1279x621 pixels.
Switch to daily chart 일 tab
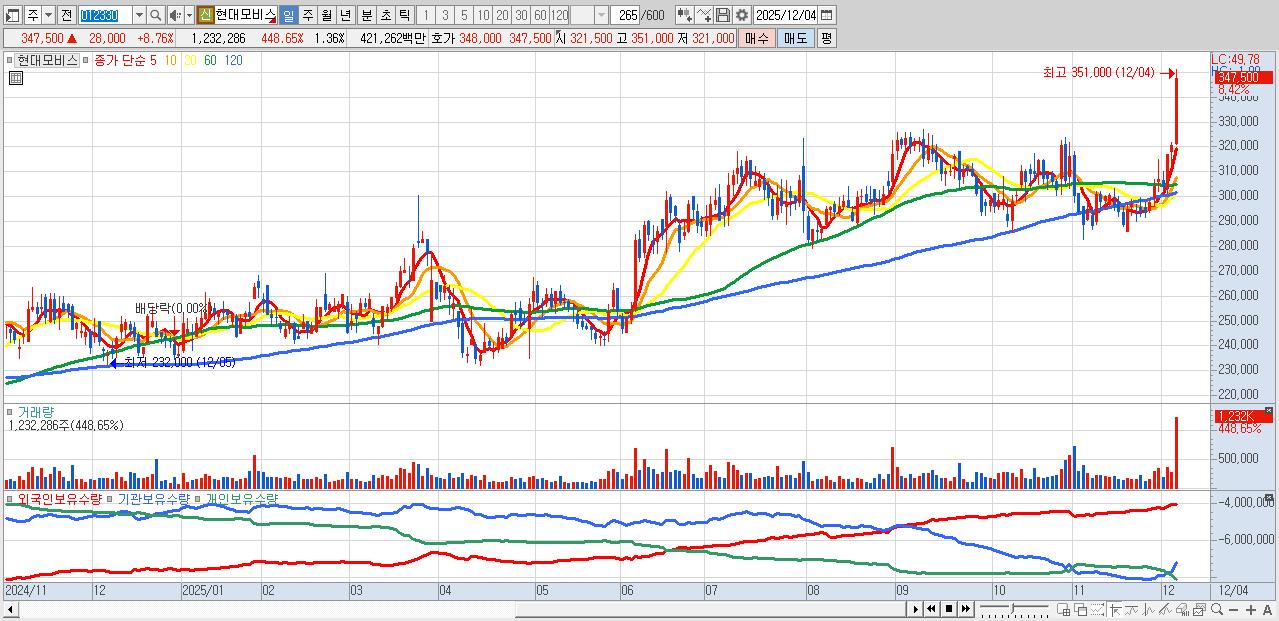pyautogui.click(x=288, y=15)
